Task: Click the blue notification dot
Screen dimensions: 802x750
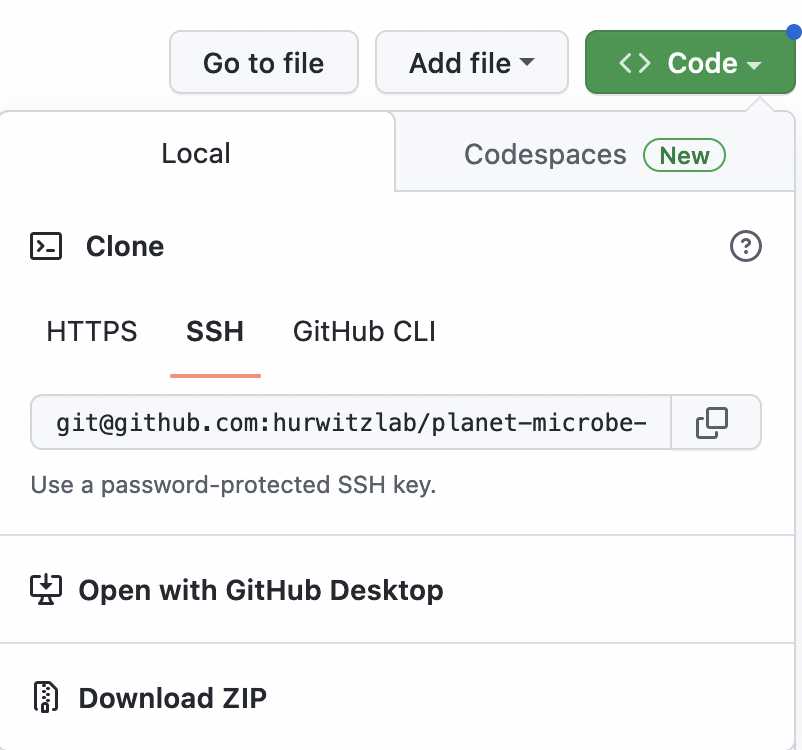Action: (x=794, y=32)
